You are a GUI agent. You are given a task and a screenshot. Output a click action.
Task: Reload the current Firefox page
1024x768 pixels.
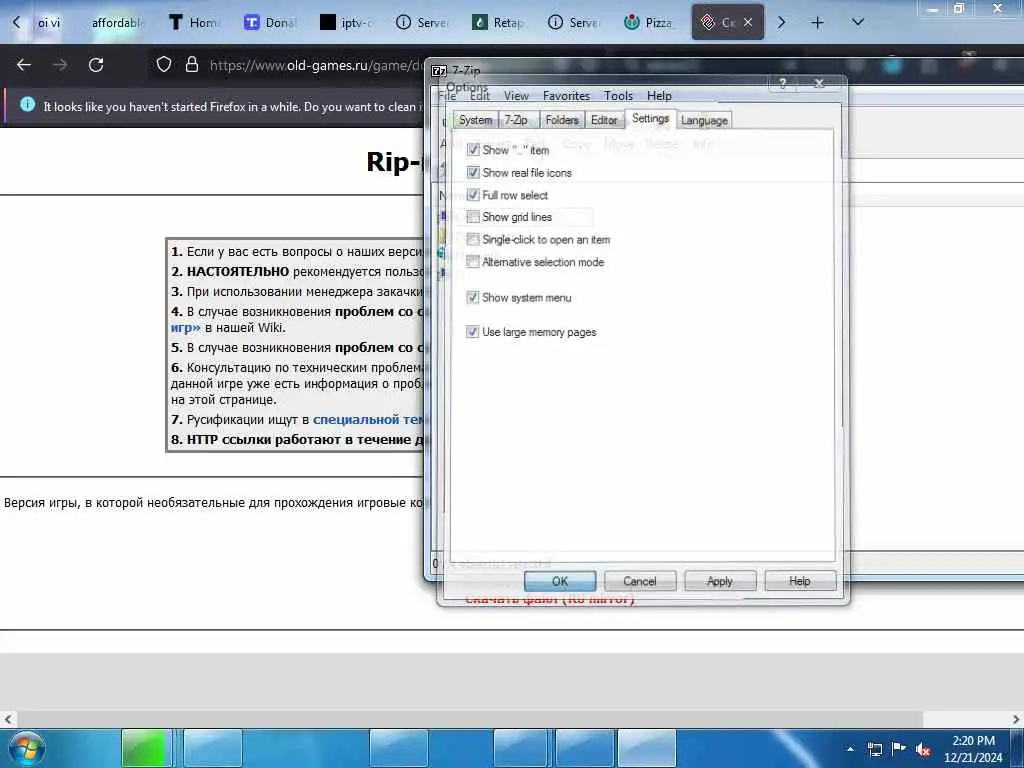coord(96,65)
